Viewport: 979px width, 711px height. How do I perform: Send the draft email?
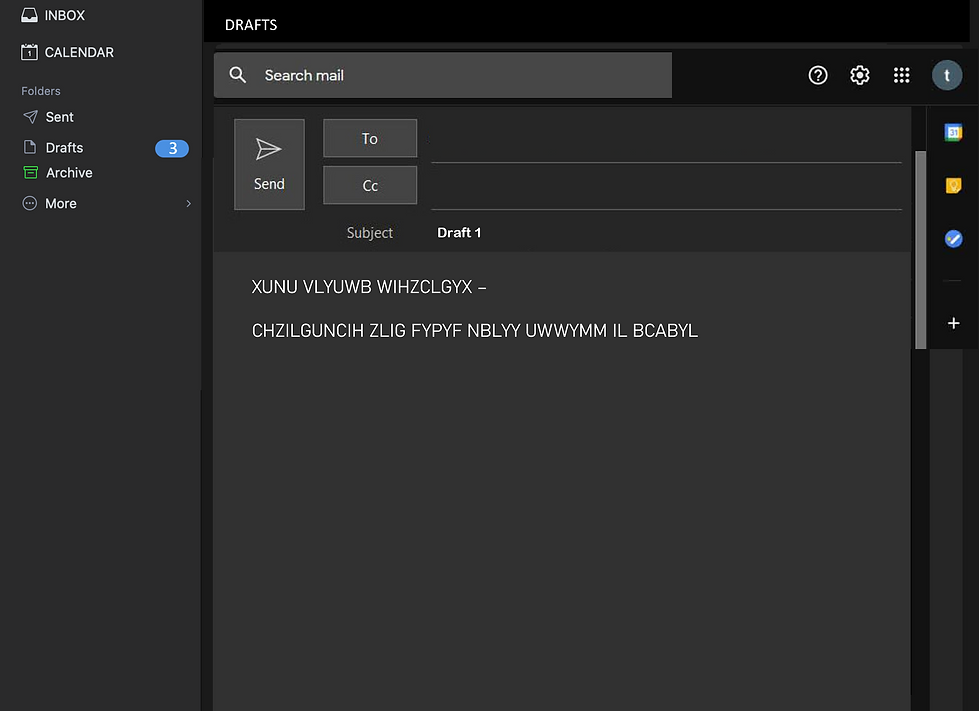pyautogui.click(x=269, y=164)
